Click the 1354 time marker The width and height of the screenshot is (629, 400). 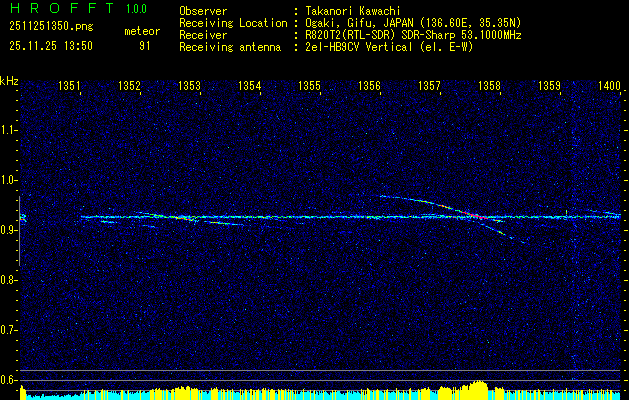point(250,85)
